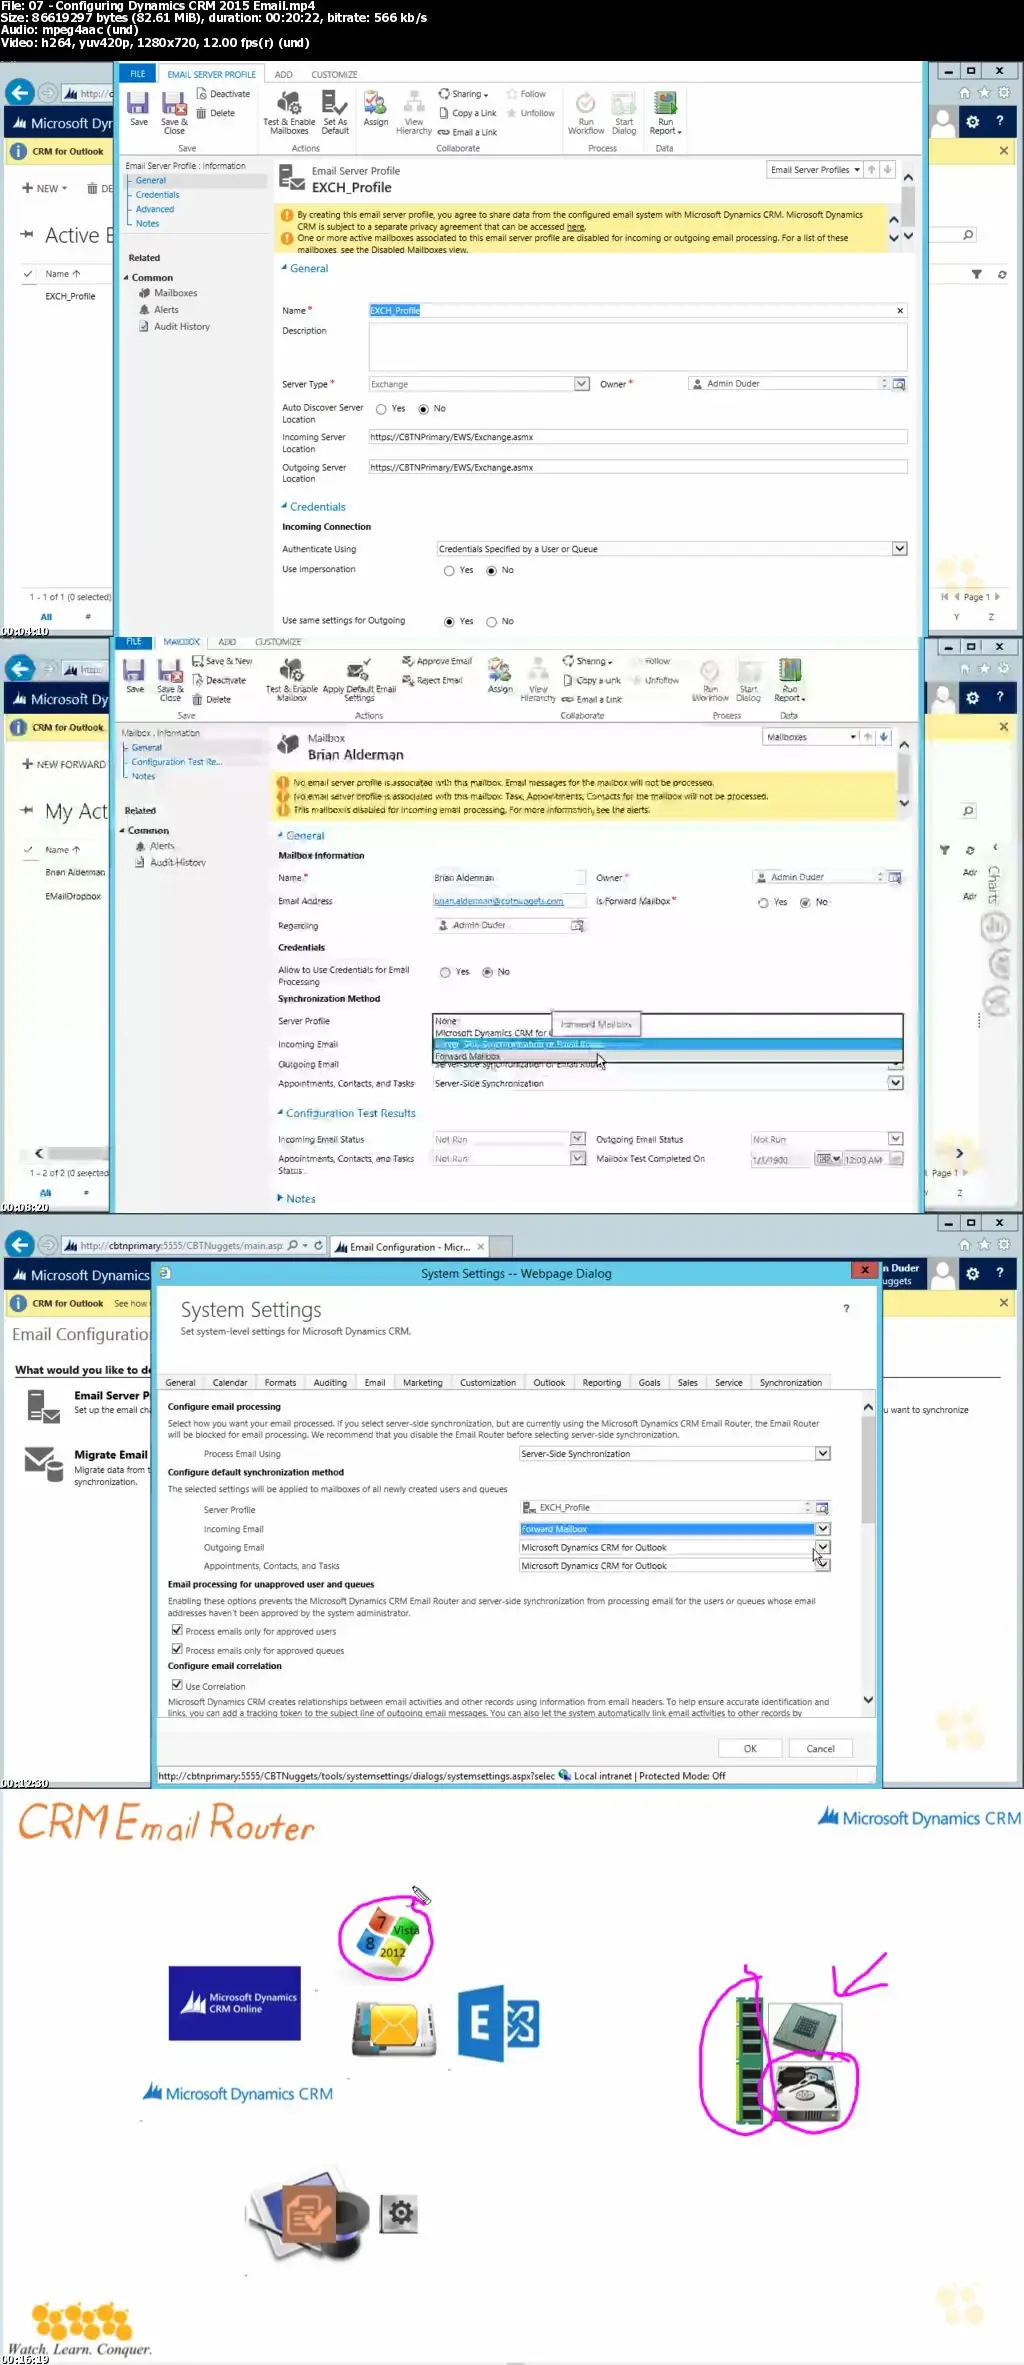1024x2365 pixels.
Task: Open Outgoing Email Status dropdown on Mailbox form
Action: coord(895,1139)
